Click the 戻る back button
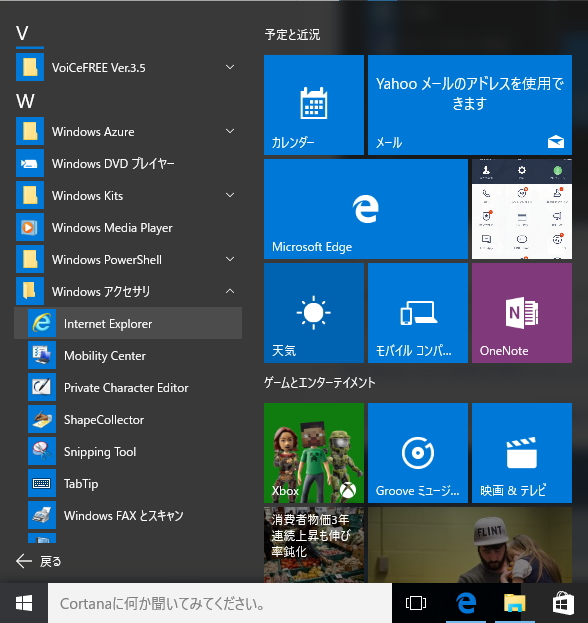 pos(39,561)
